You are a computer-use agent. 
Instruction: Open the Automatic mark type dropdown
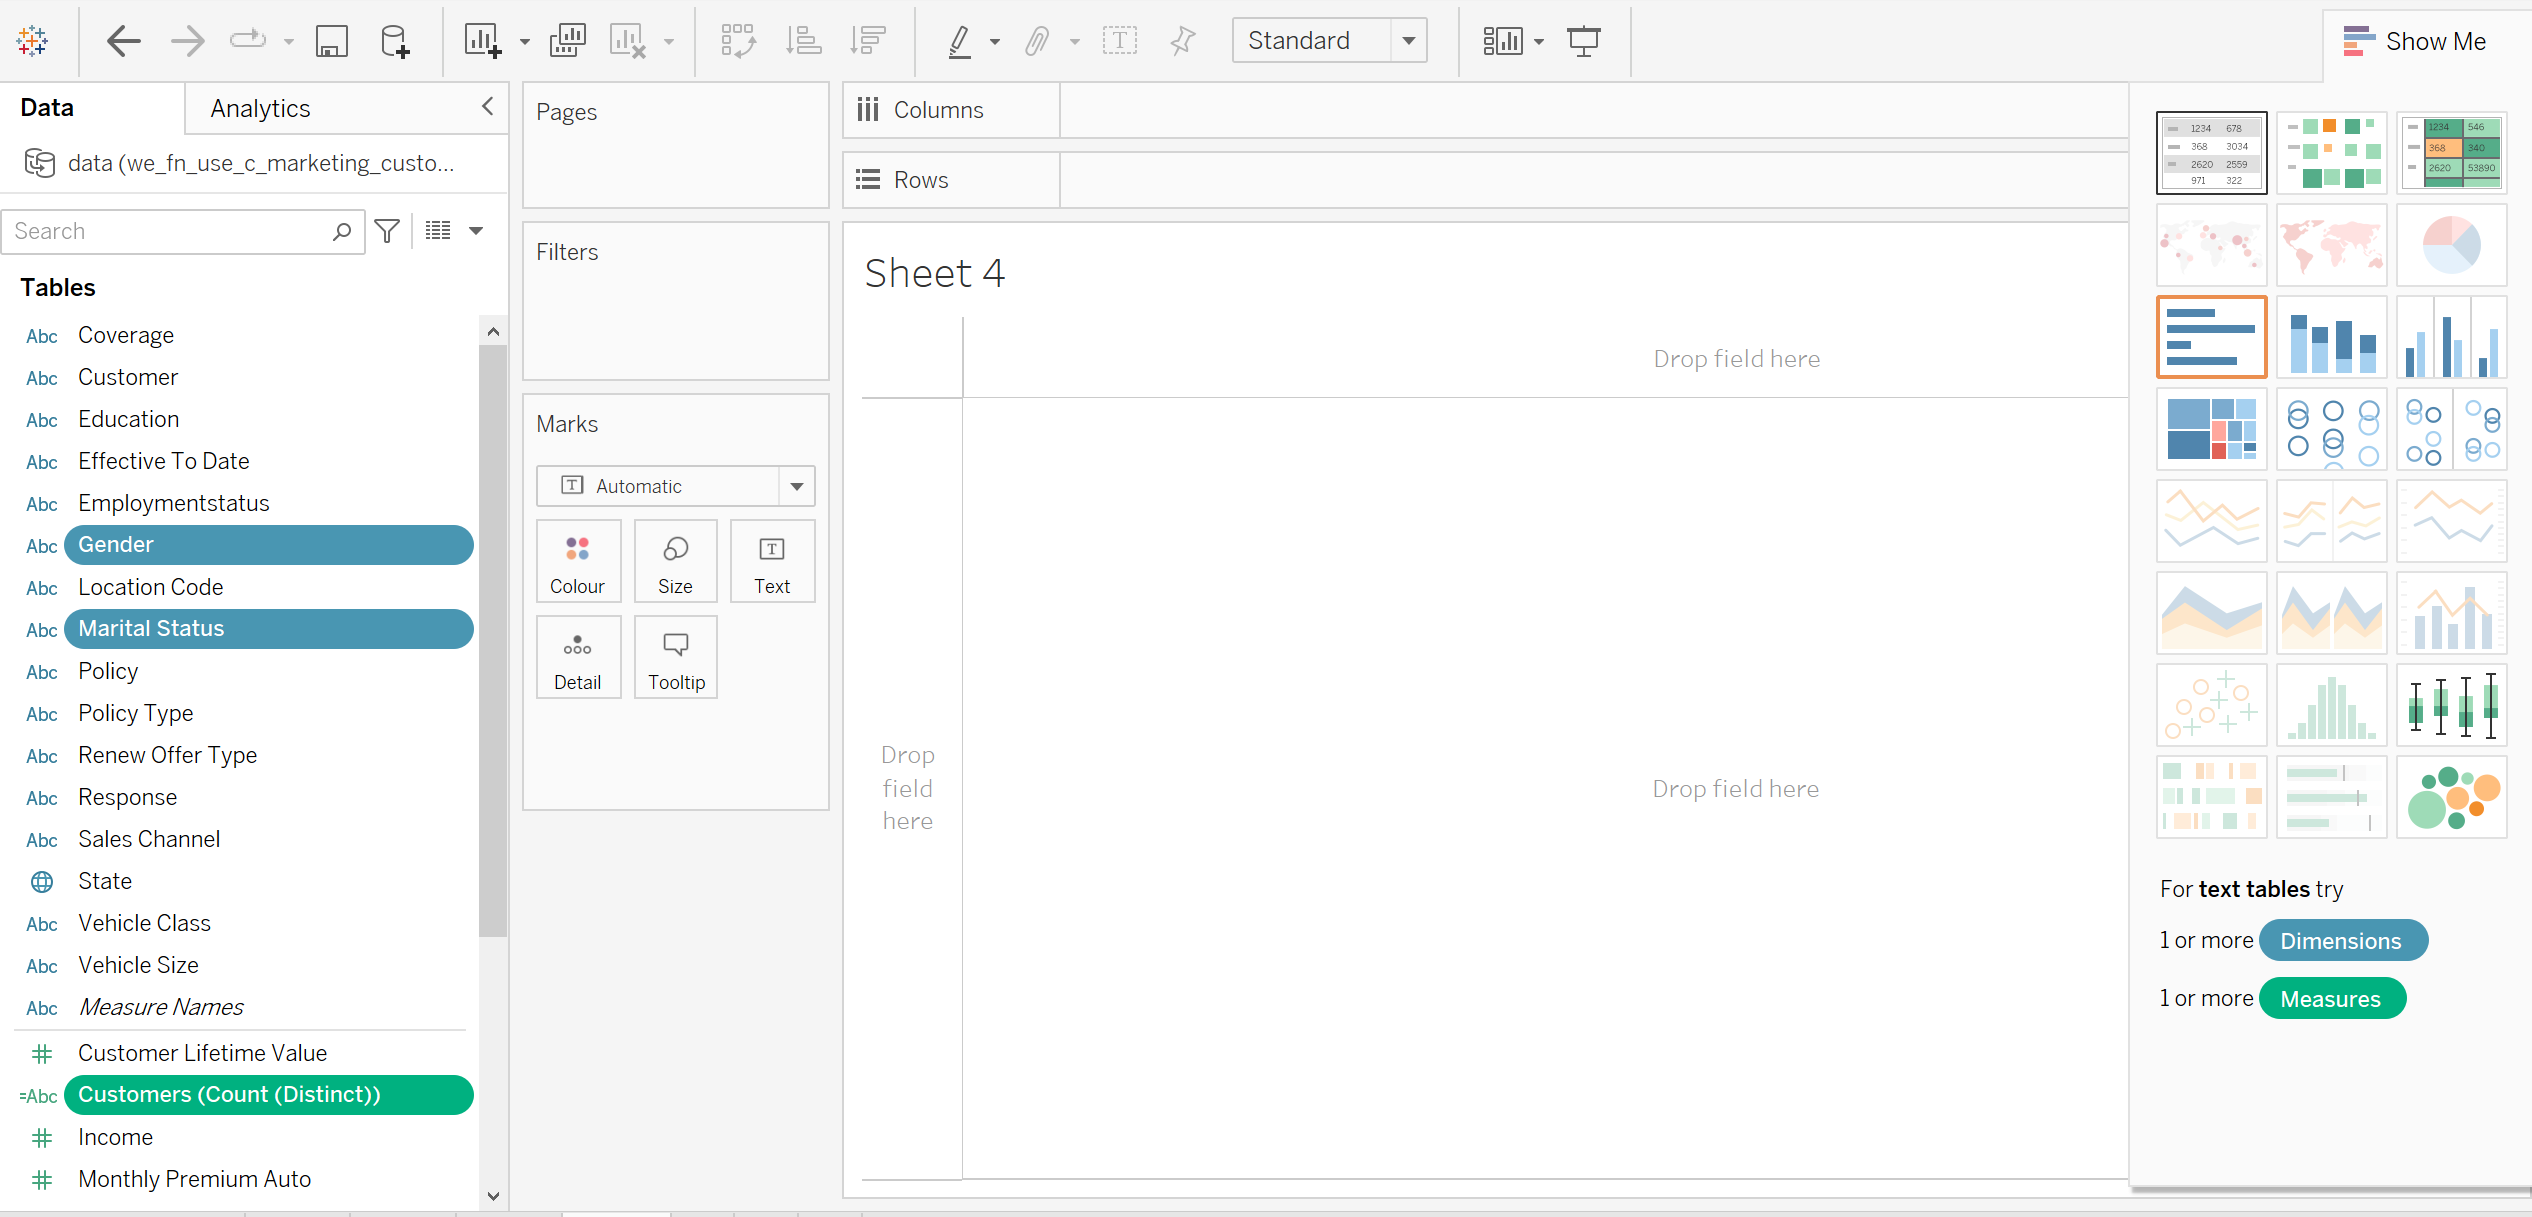coord(796,486)
